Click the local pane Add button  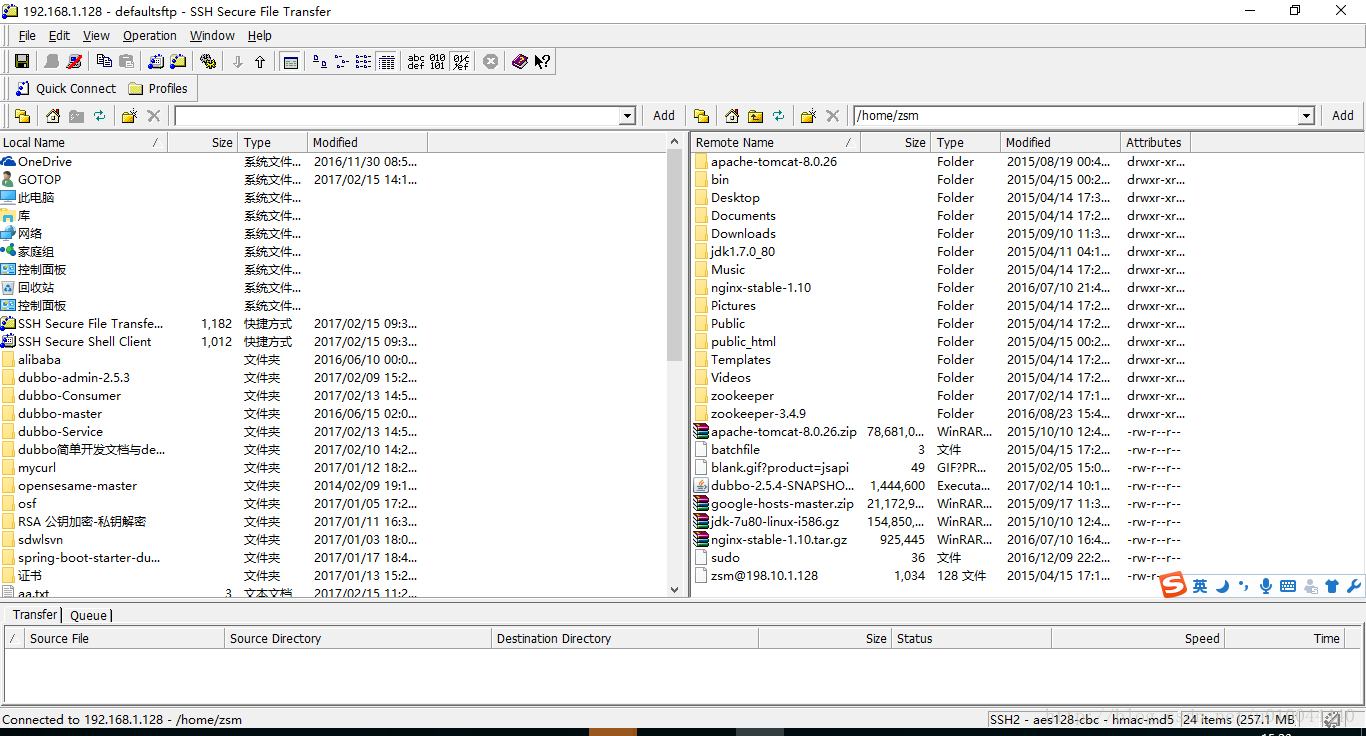pyautogui.click(x=664, y=116)
